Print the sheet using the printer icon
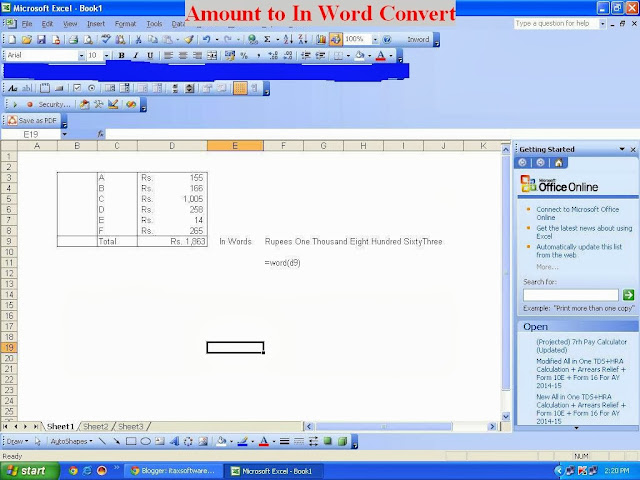 click(73, 39)
